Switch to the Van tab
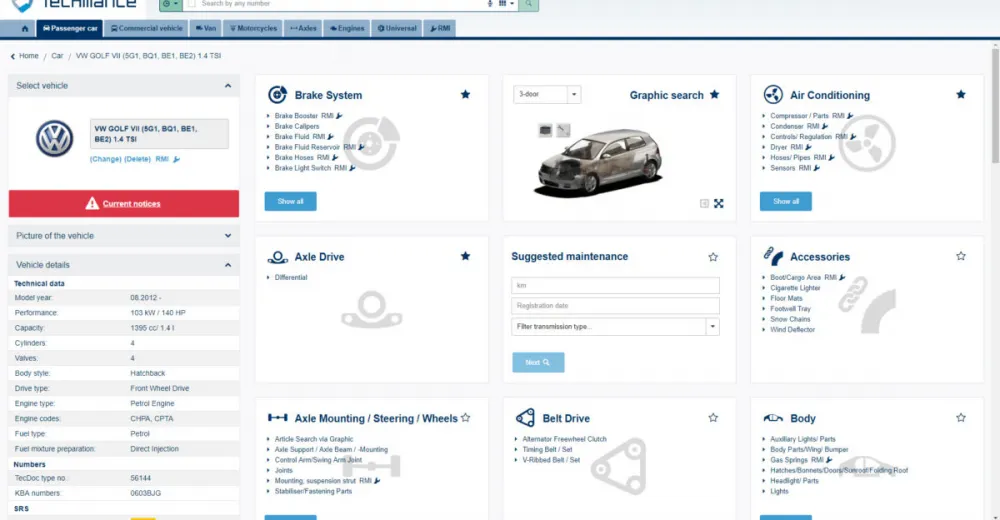Viewport: 1000px width, 520px height. (205, 28)
